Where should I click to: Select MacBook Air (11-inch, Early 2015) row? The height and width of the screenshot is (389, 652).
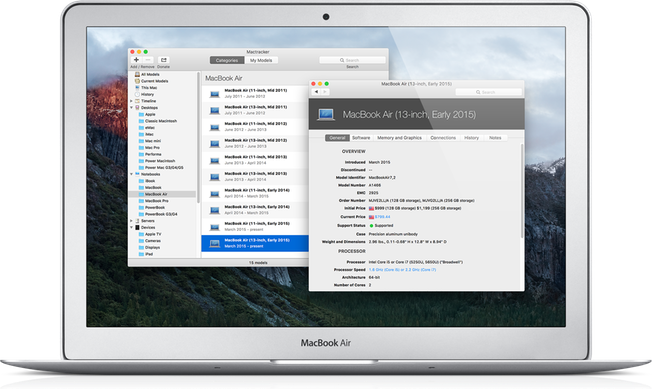[x=255, y=227]
